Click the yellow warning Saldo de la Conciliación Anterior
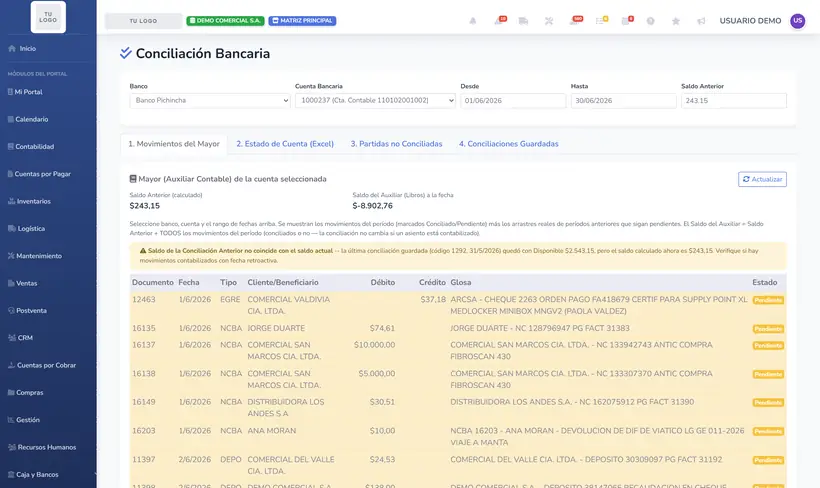The image size is (820, 488). click(x=458, y=256)
